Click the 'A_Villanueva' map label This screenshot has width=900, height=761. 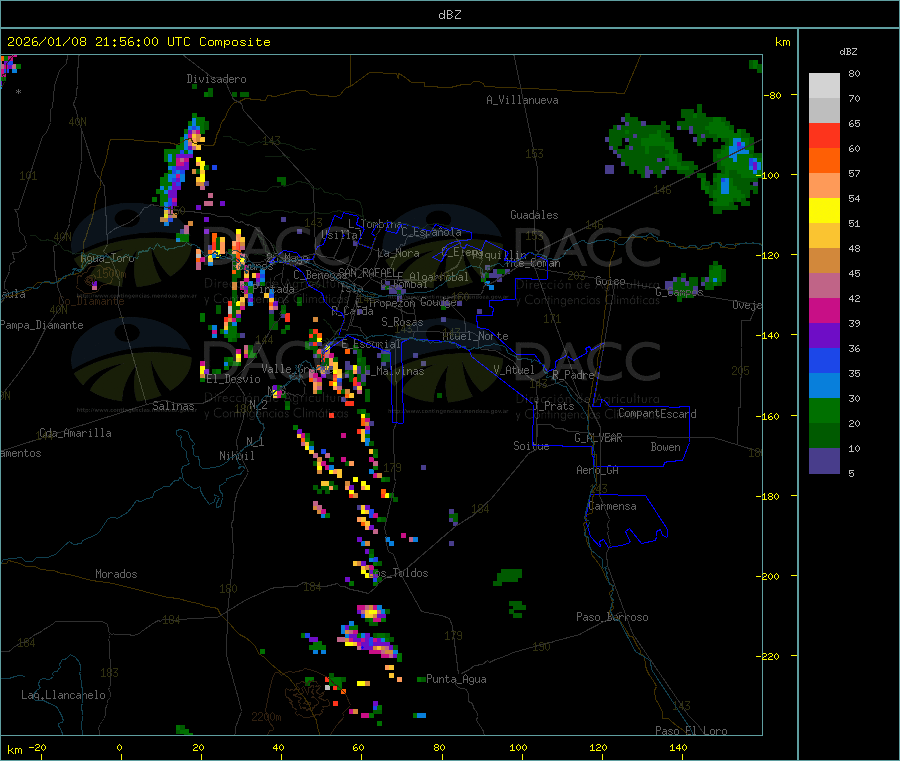point(522,100)
